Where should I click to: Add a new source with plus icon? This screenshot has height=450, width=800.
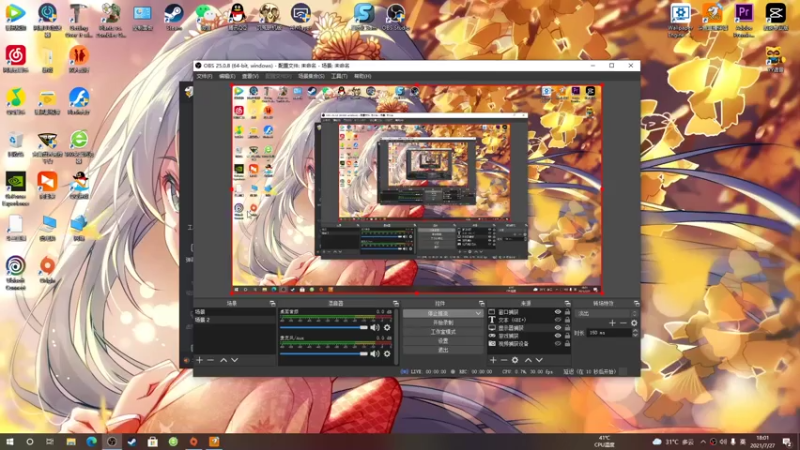[493, 360]
